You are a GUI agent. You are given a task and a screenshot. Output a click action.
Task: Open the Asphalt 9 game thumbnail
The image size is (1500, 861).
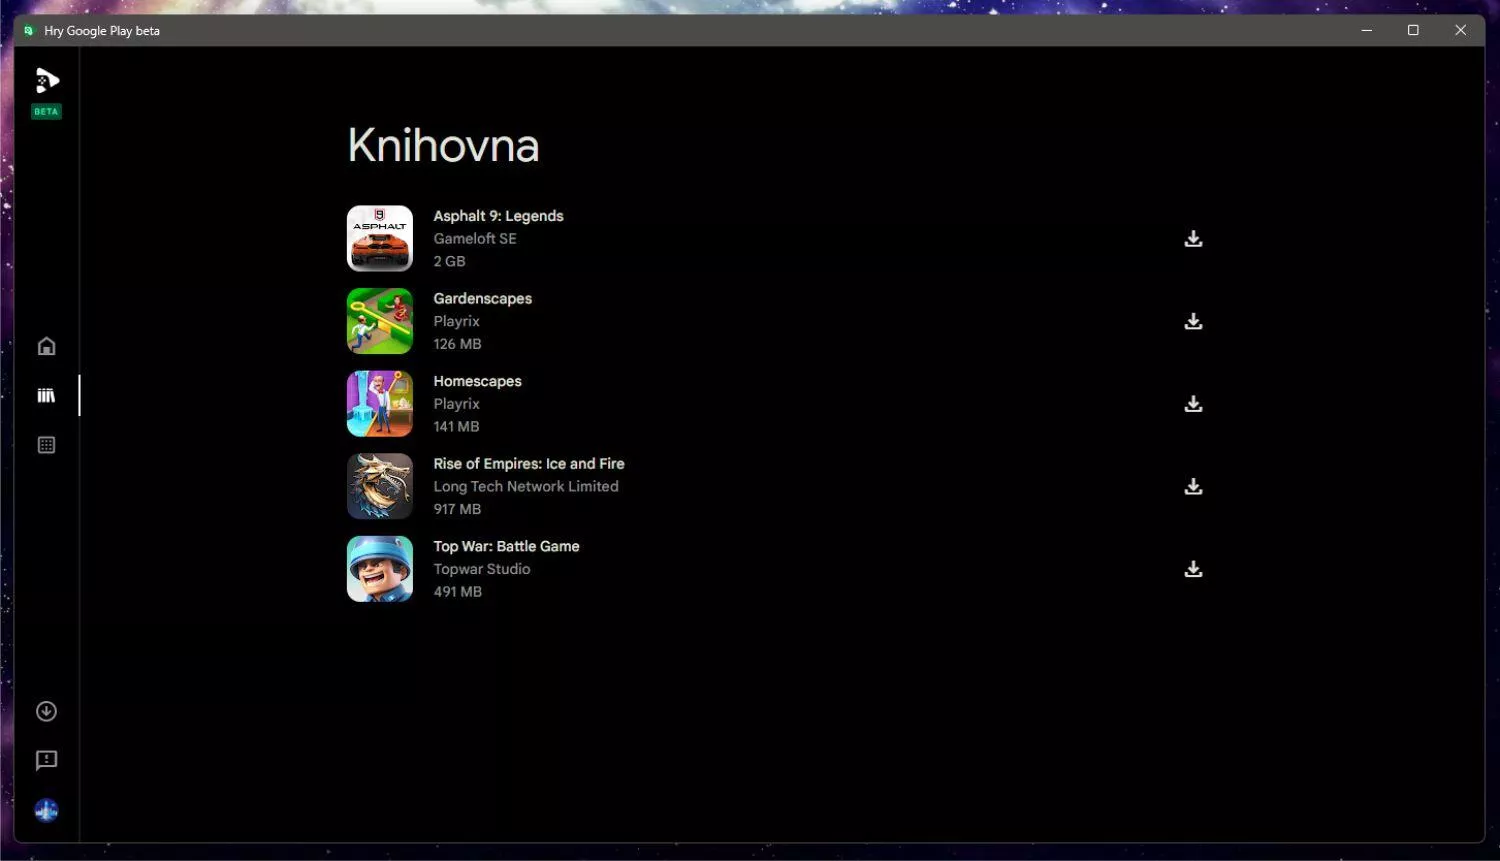pyautogui.click(x=380, y=239)
